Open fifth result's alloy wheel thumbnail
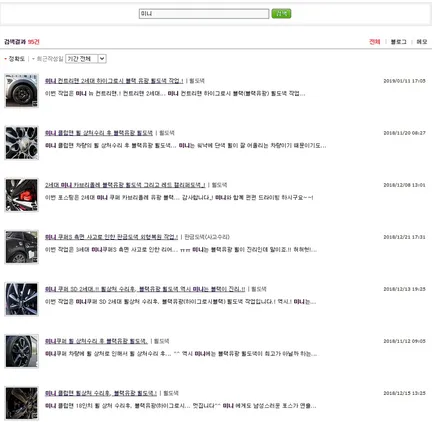The height and width of the screenshot is (422, 440). [22, 299]
